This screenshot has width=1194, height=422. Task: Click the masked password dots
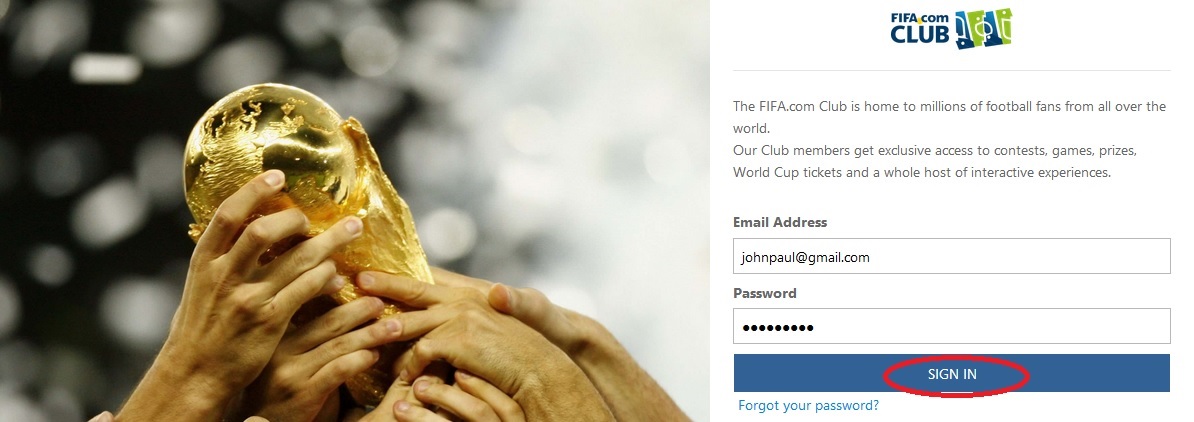point(778,328)
